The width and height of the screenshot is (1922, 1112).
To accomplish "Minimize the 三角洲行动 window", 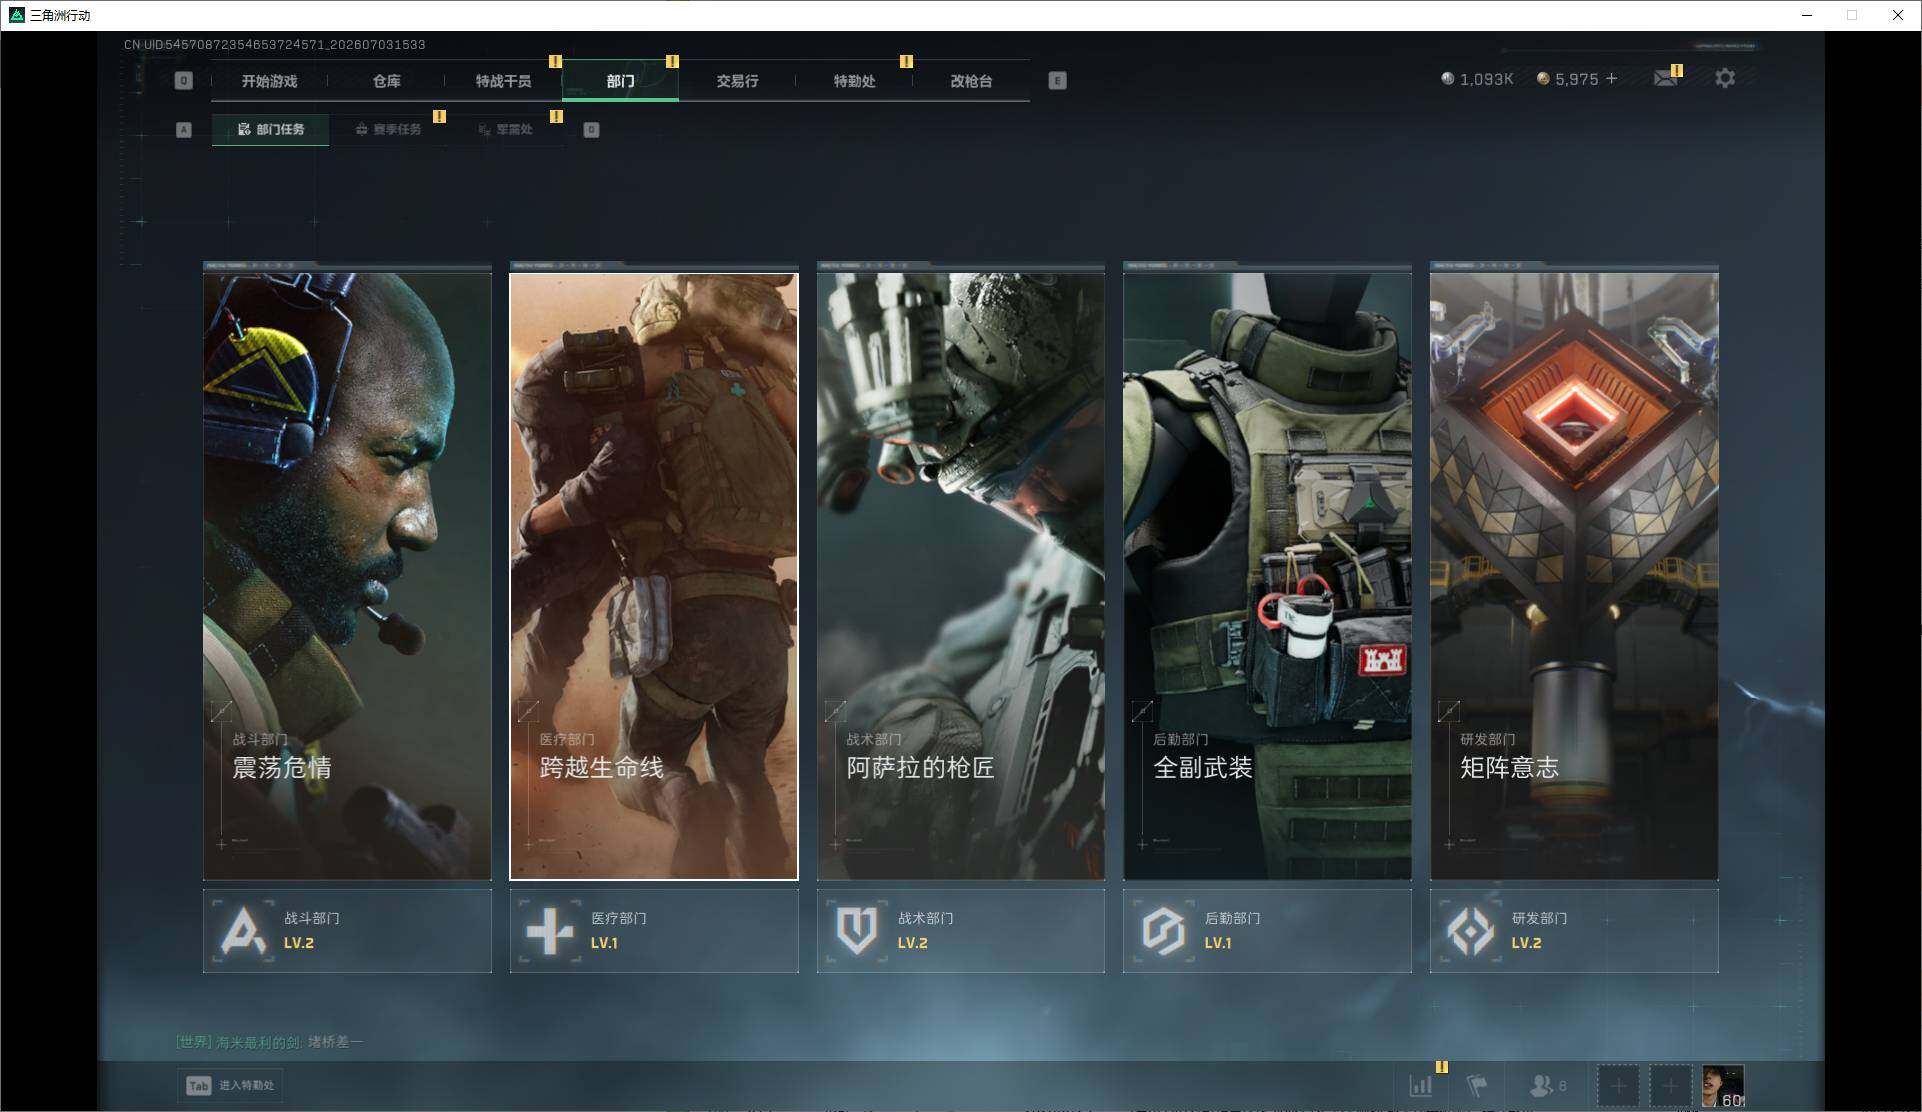I will click(x=1807, y=15).
